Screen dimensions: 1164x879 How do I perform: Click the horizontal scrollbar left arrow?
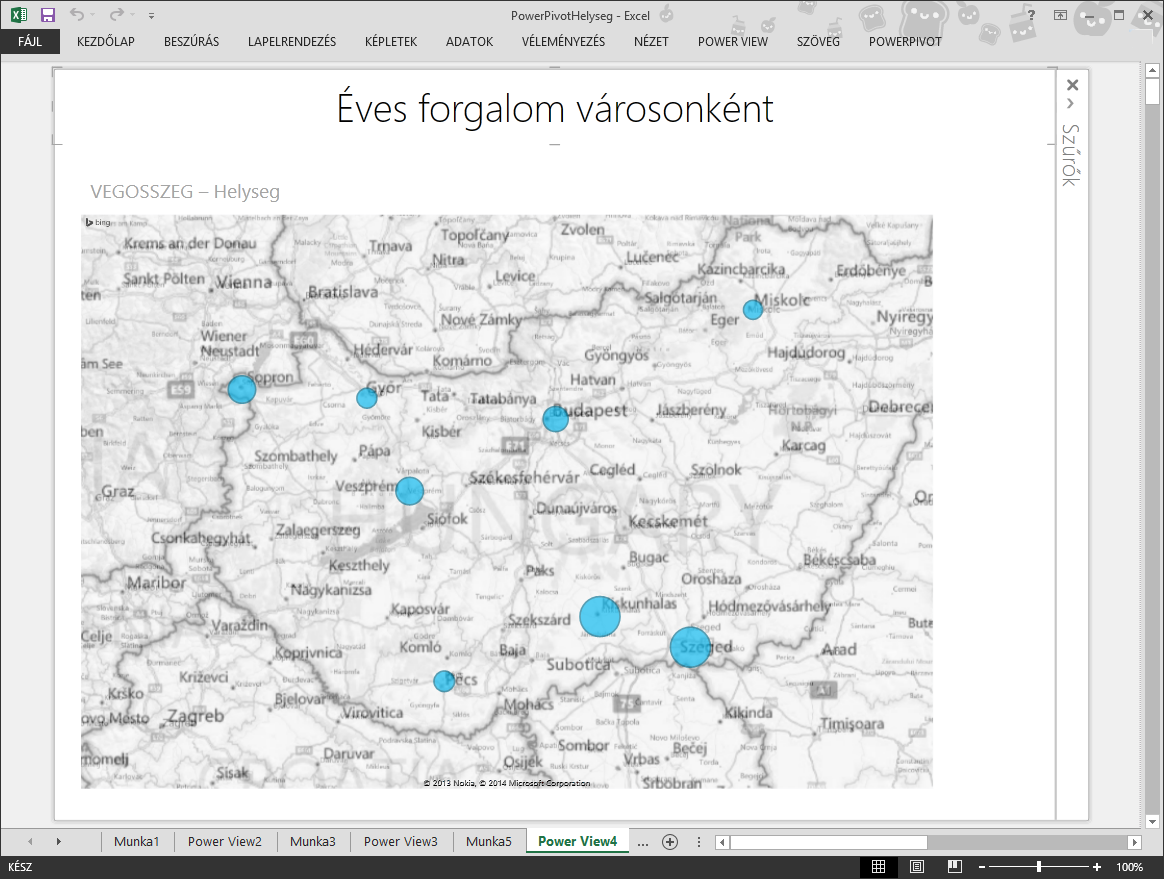pos(722,842)
